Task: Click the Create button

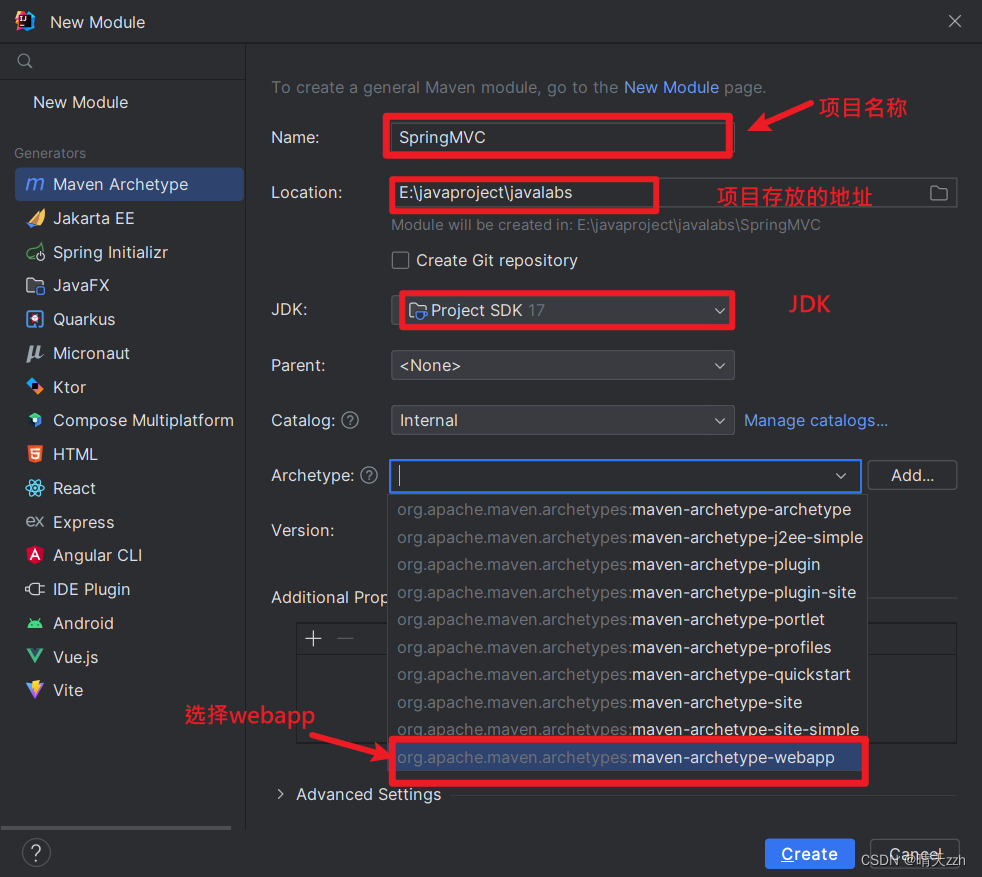Action: [809, 854]
